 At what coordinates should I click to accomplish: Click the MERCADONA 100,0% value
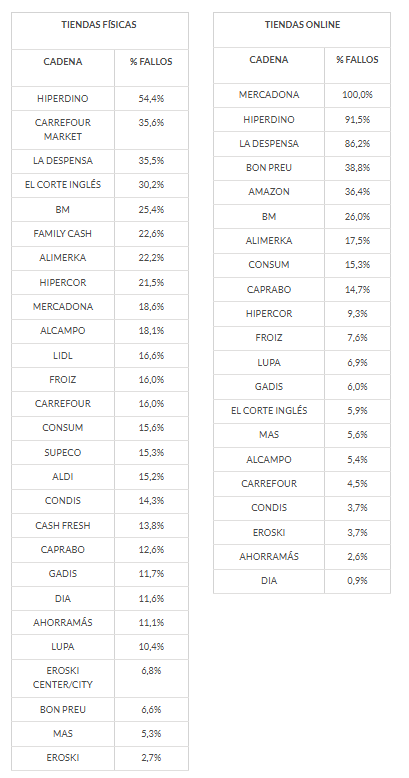[357, 95]
